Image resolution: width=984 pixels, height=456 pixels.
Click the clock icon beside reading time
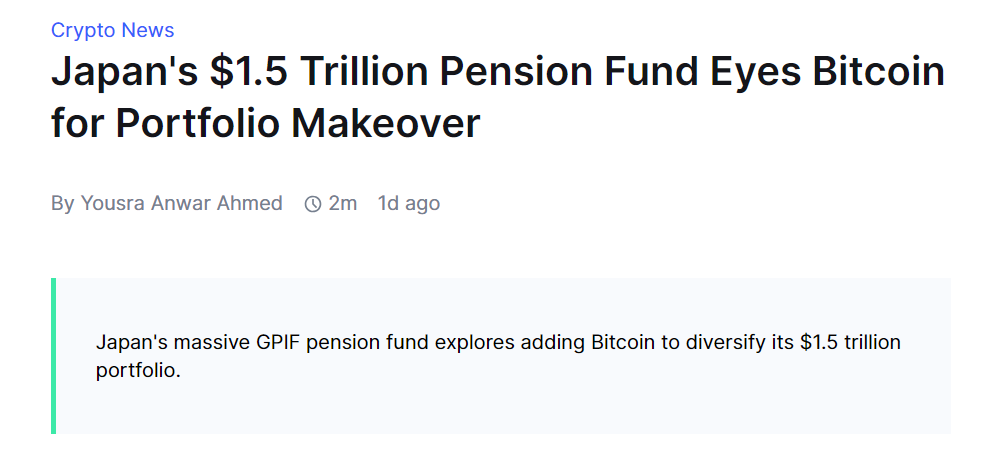pyautogui.click(x=313, y=204)
